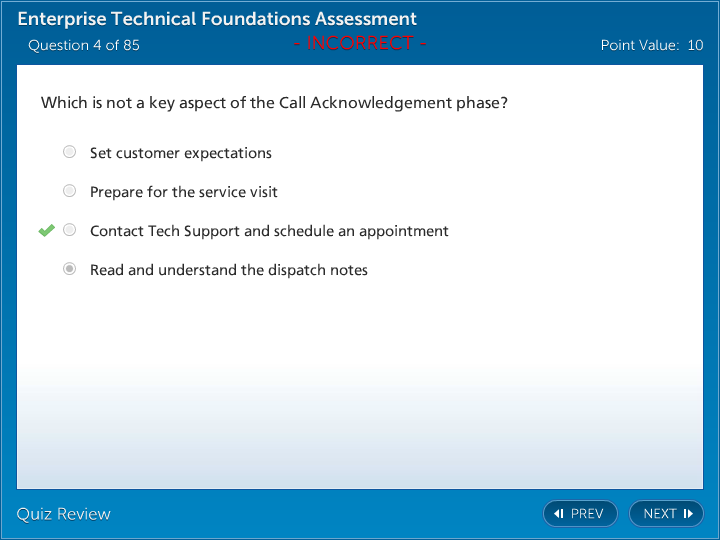722x541 pixels.
Task: Click the 'Enterprise Technical Foundations Assessment' title
Action: coord(217,19)
